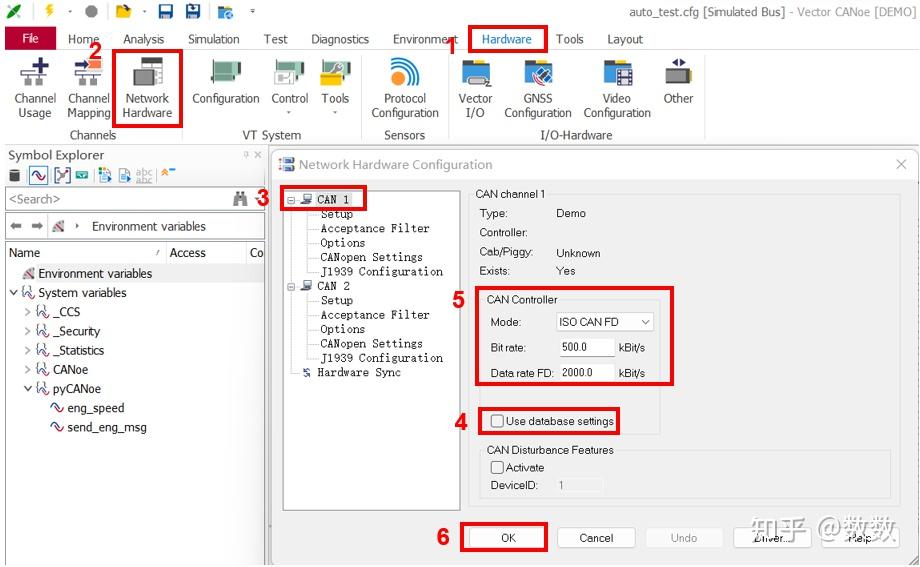Click the database icon in Symbol Explorer
The image size is (920, 567).
15,175
